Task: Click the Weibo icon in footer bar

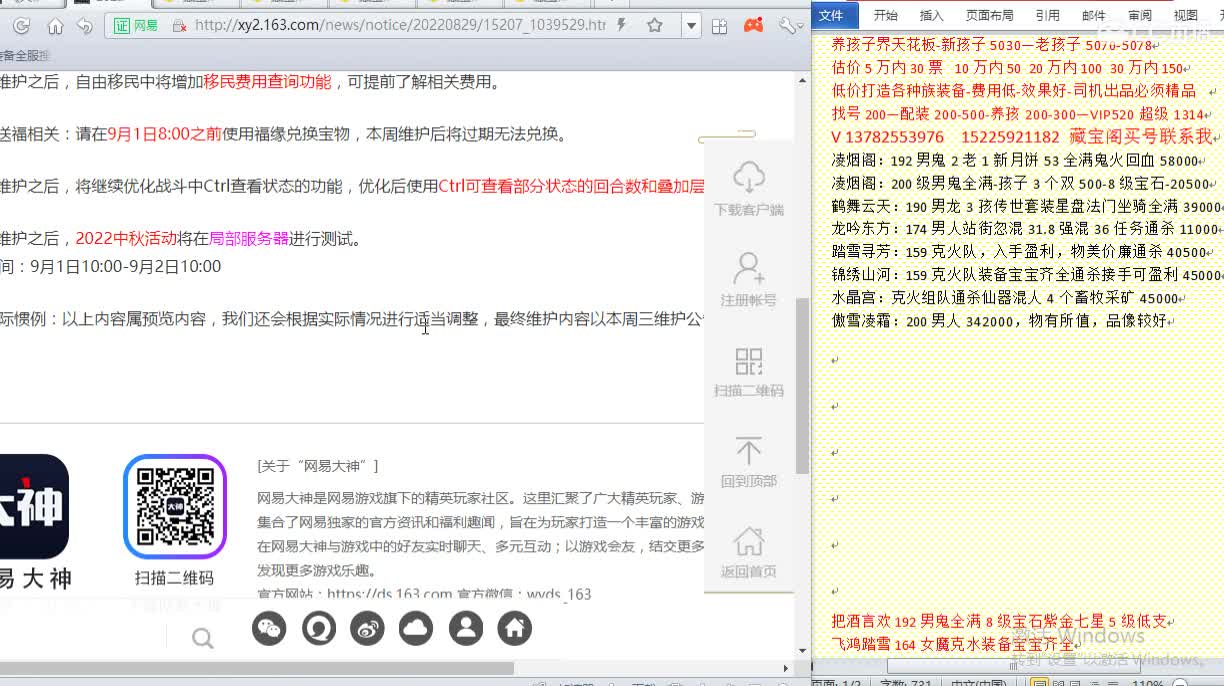Action: (367, 628)
